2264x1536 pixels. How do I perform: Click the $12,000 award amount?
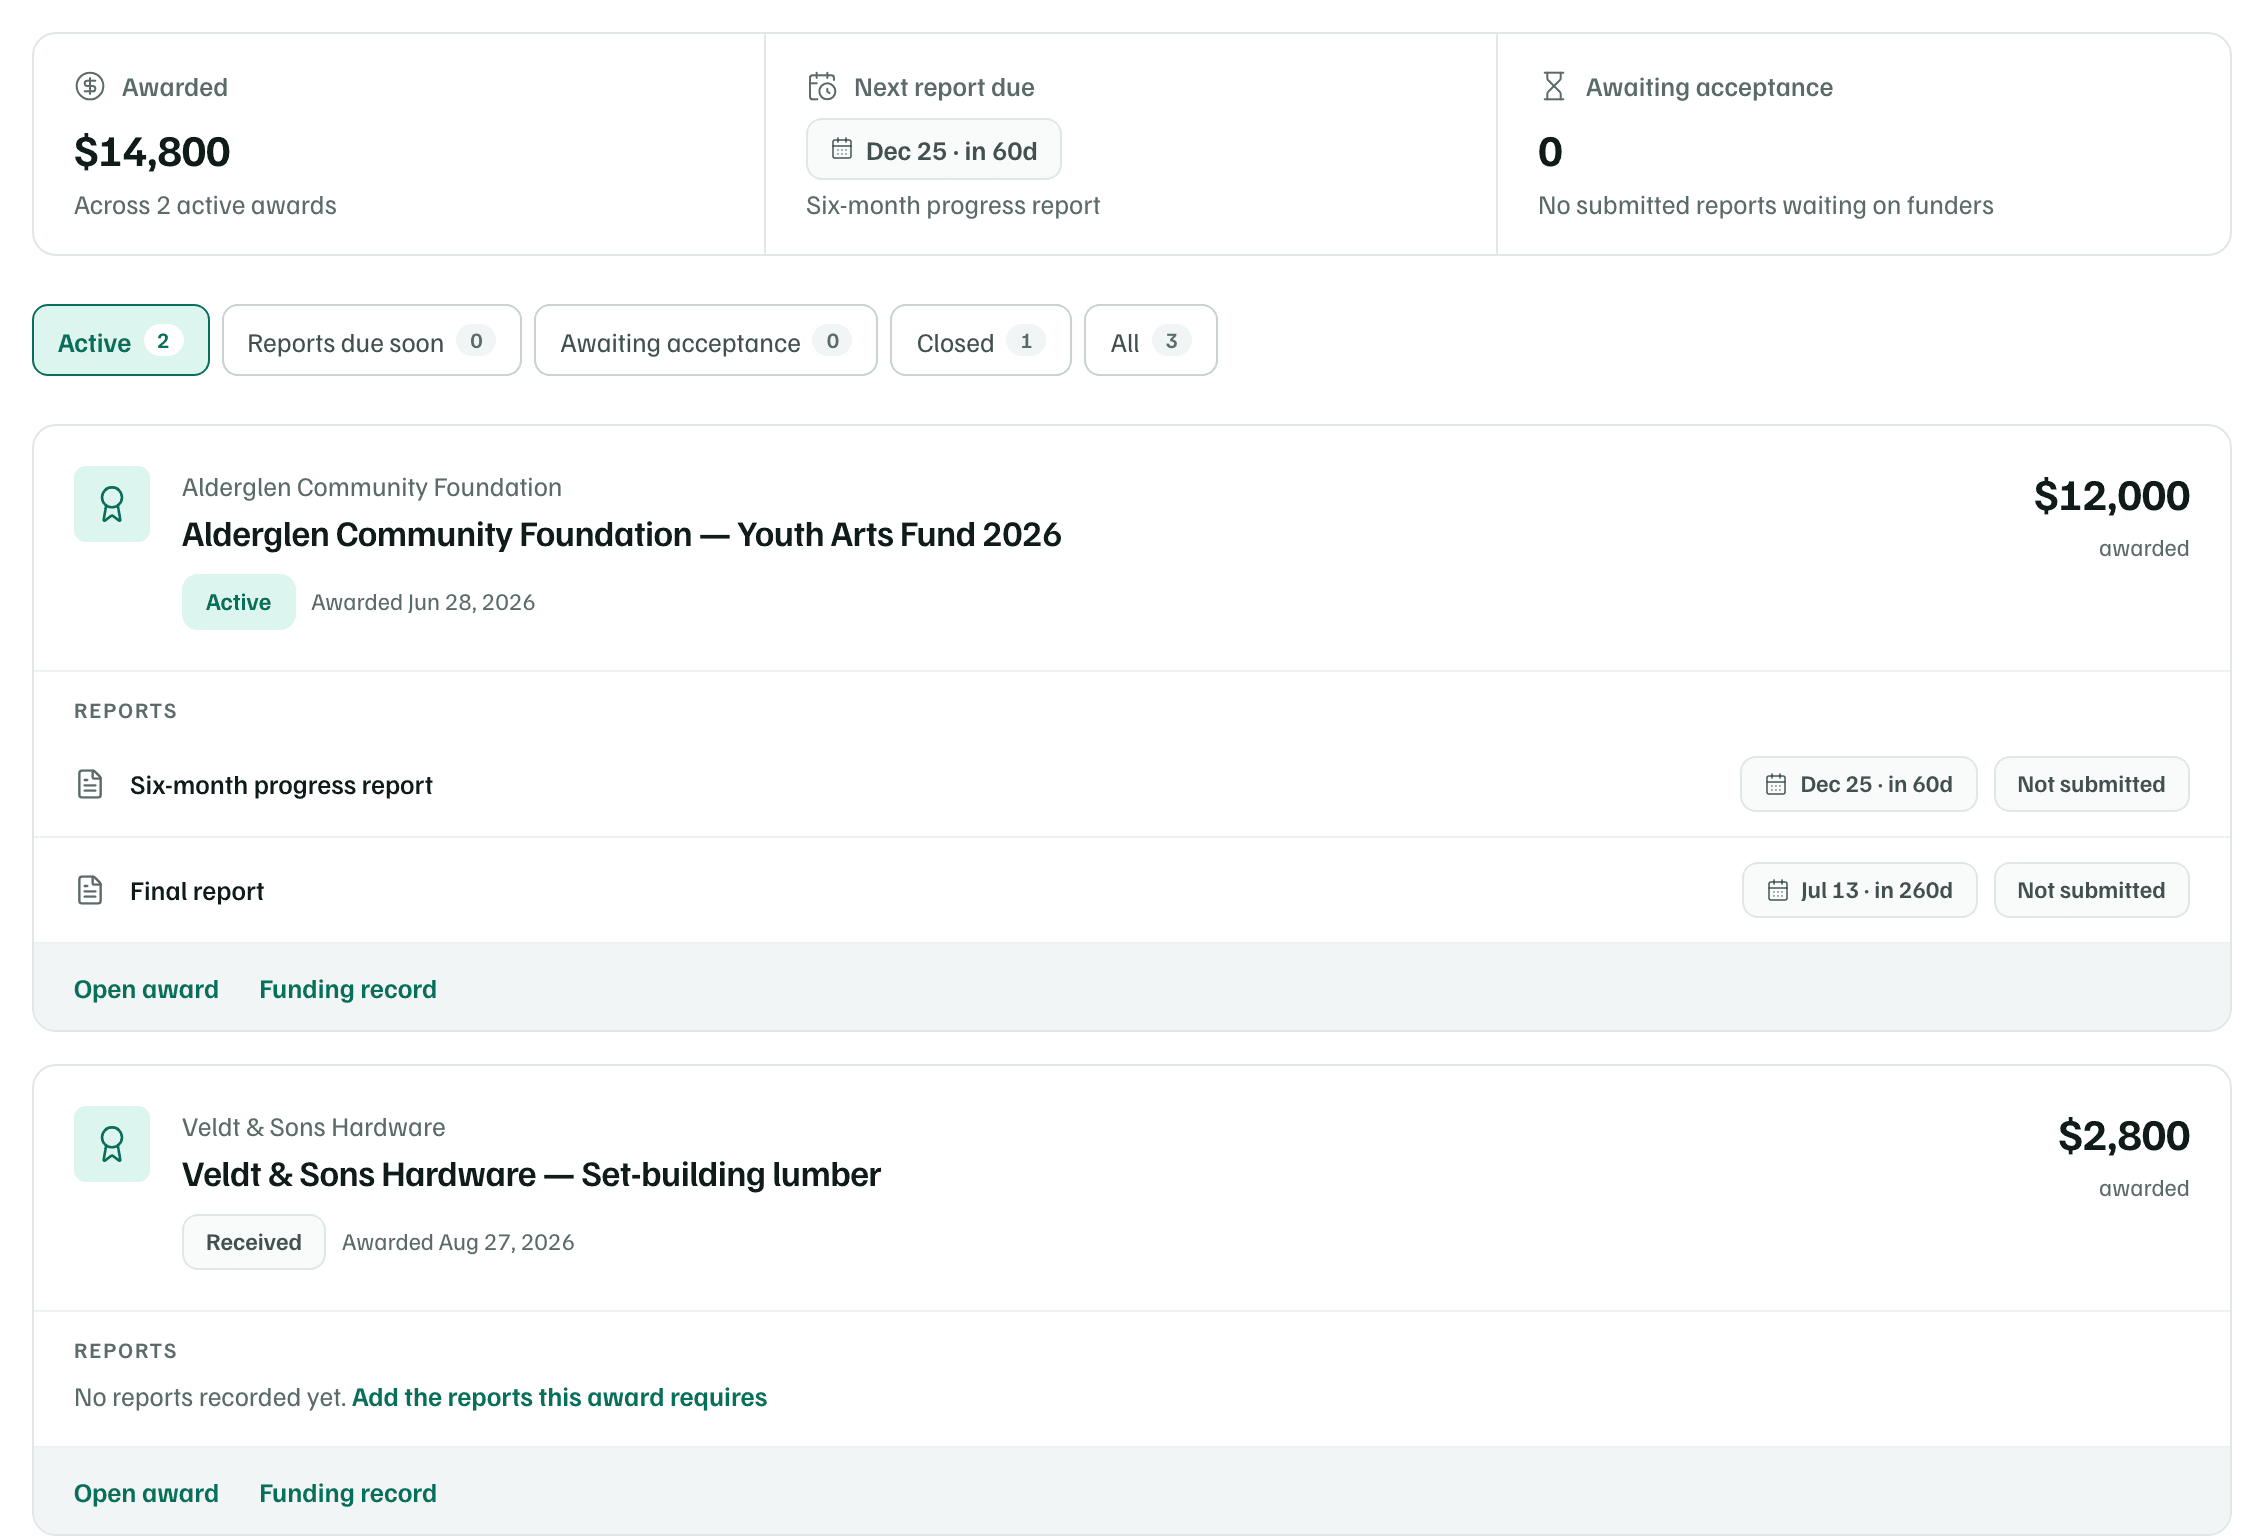pyautogui.click(x=2111, y=496)
